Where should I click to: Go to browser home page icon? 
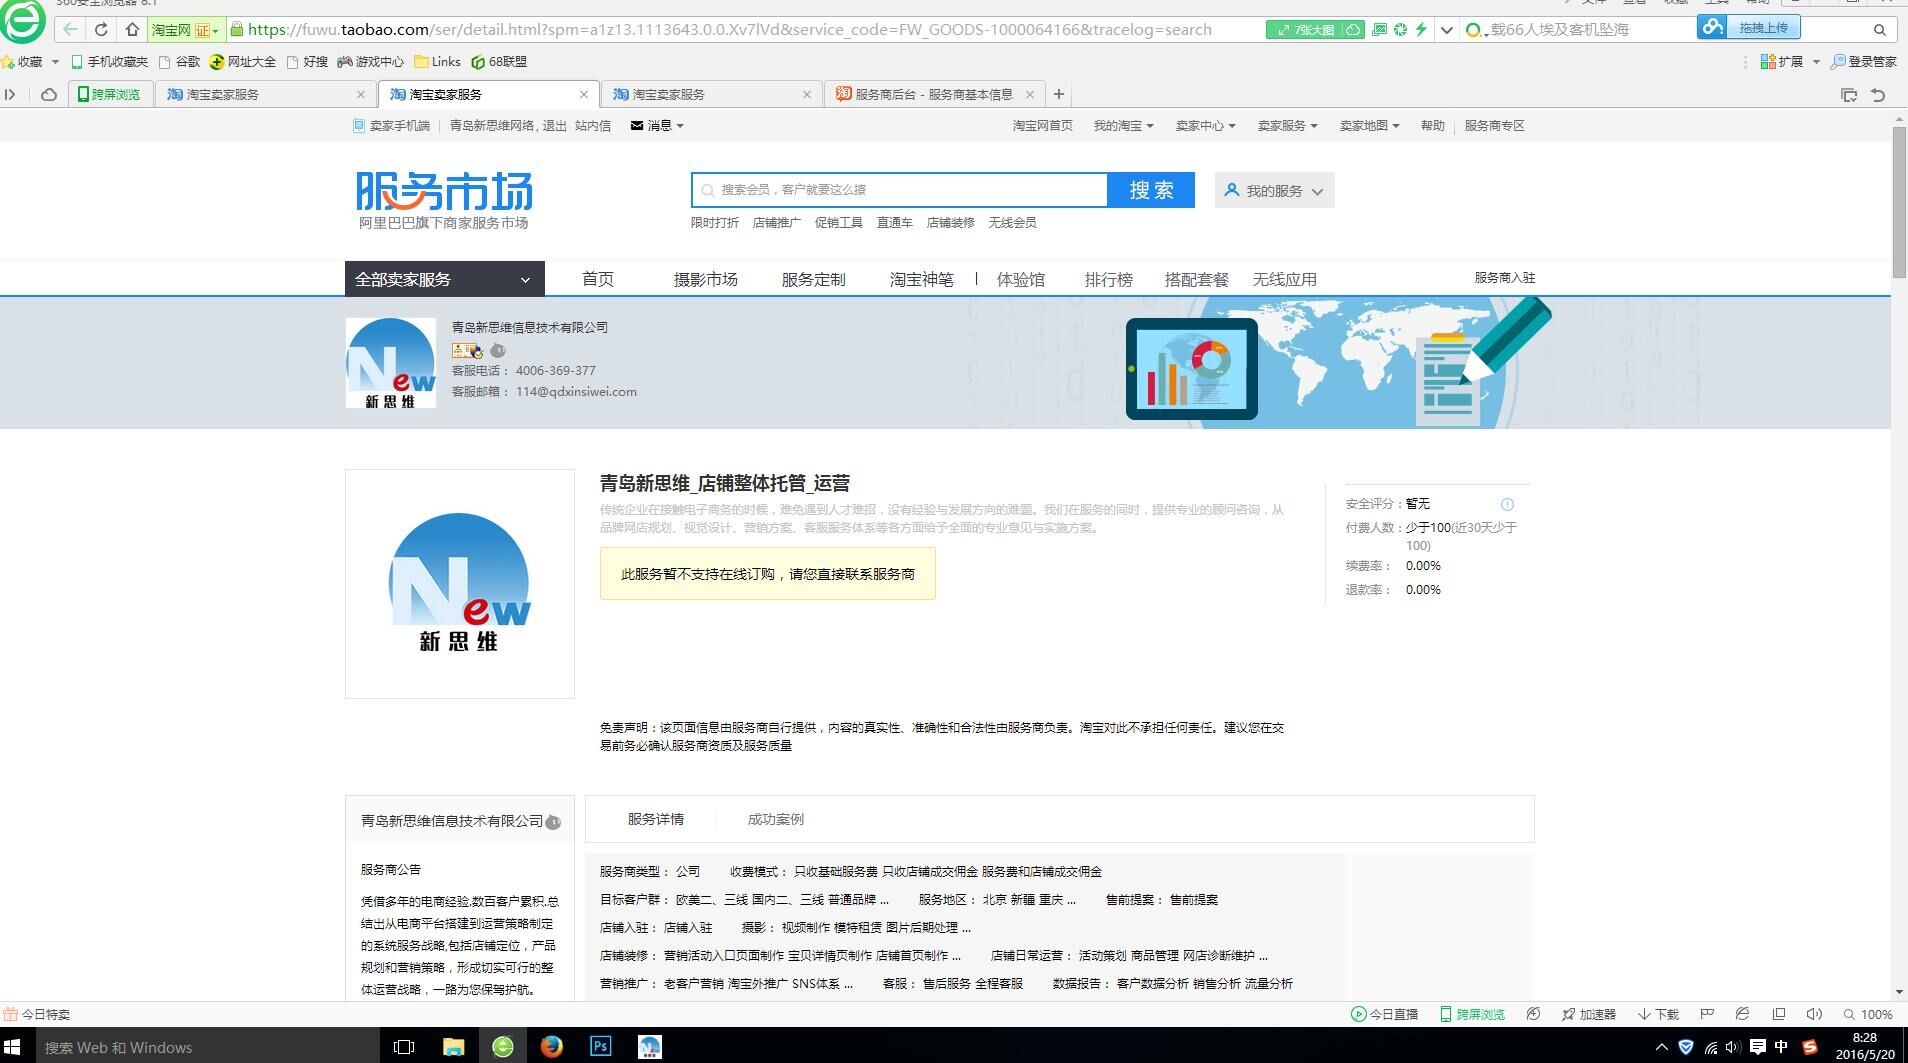point(132,29)
